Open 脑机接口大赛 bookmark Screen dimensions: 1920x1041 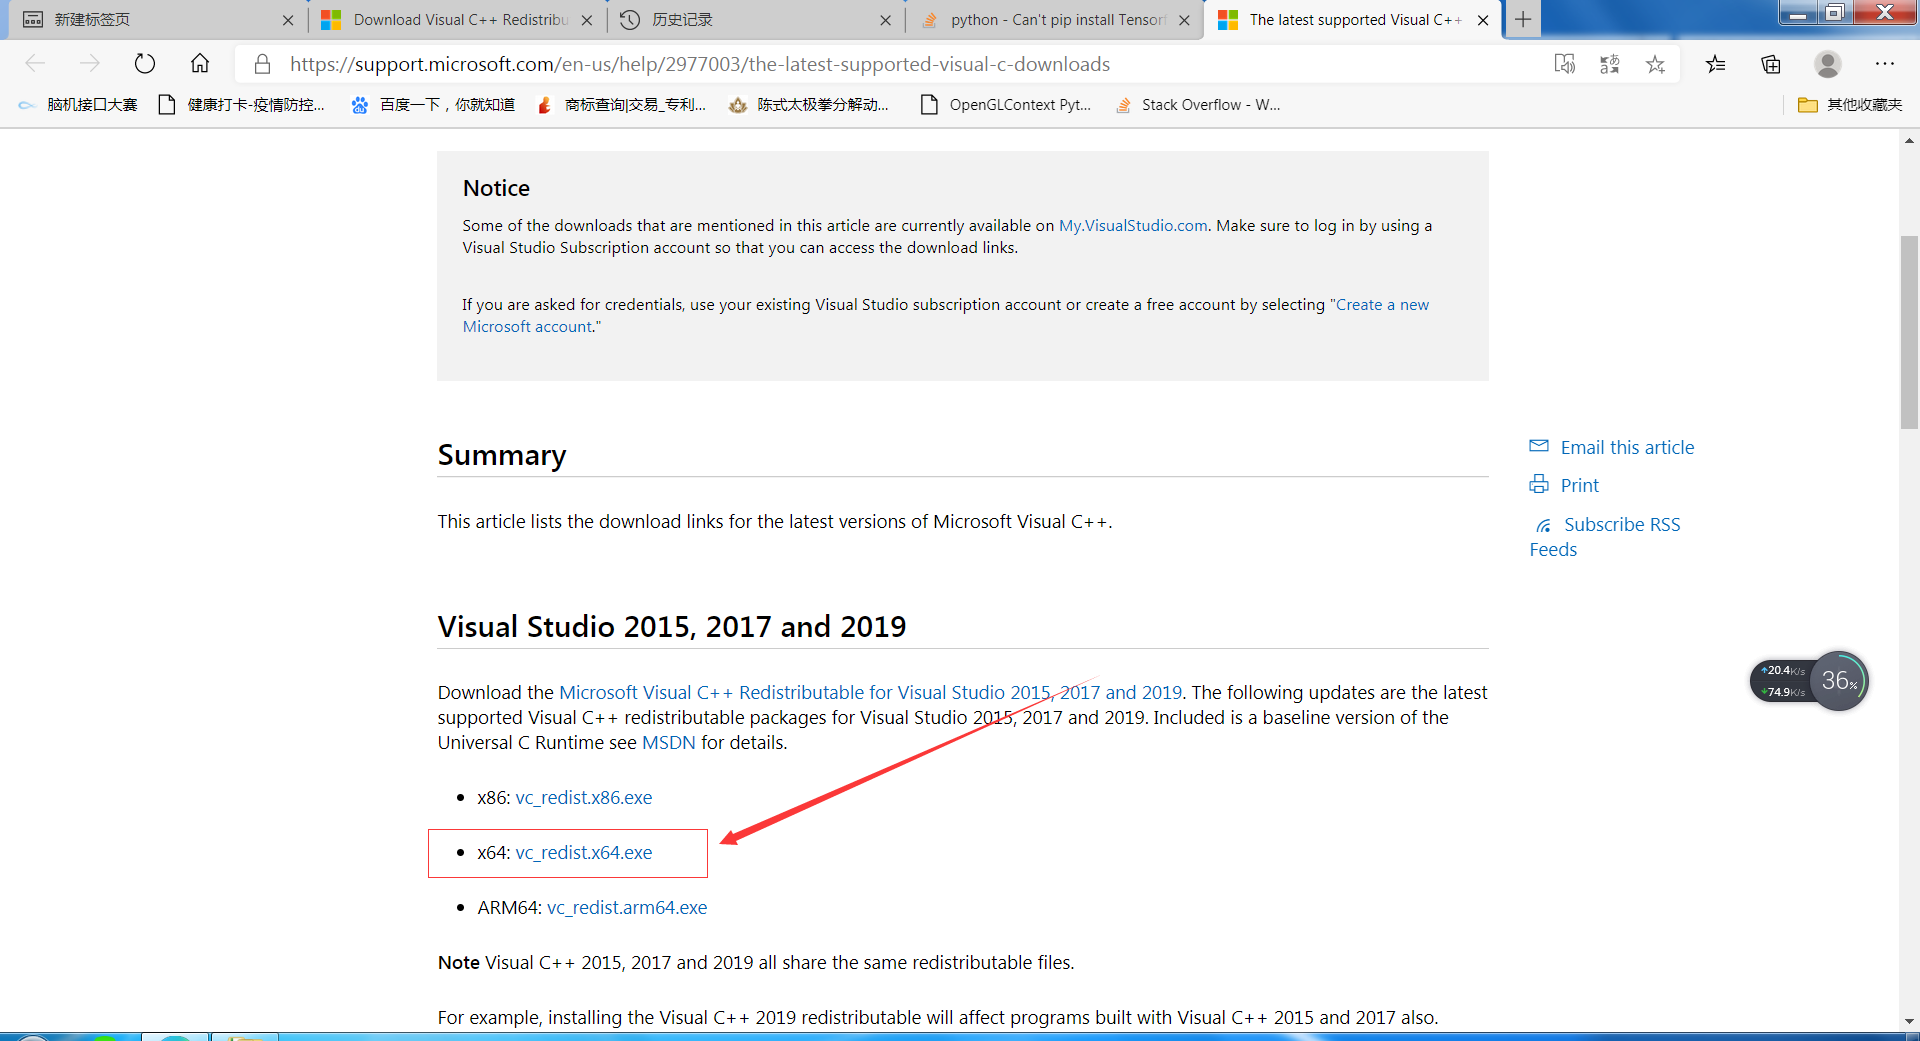click(78, 105)
